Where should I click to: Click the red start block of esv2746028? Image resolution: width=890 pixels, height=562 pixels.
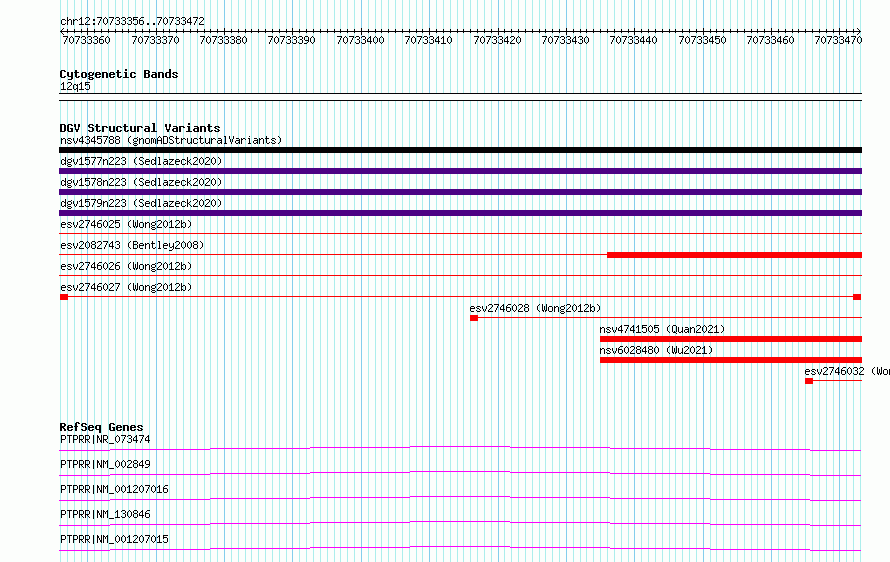[x=474, y=318]
